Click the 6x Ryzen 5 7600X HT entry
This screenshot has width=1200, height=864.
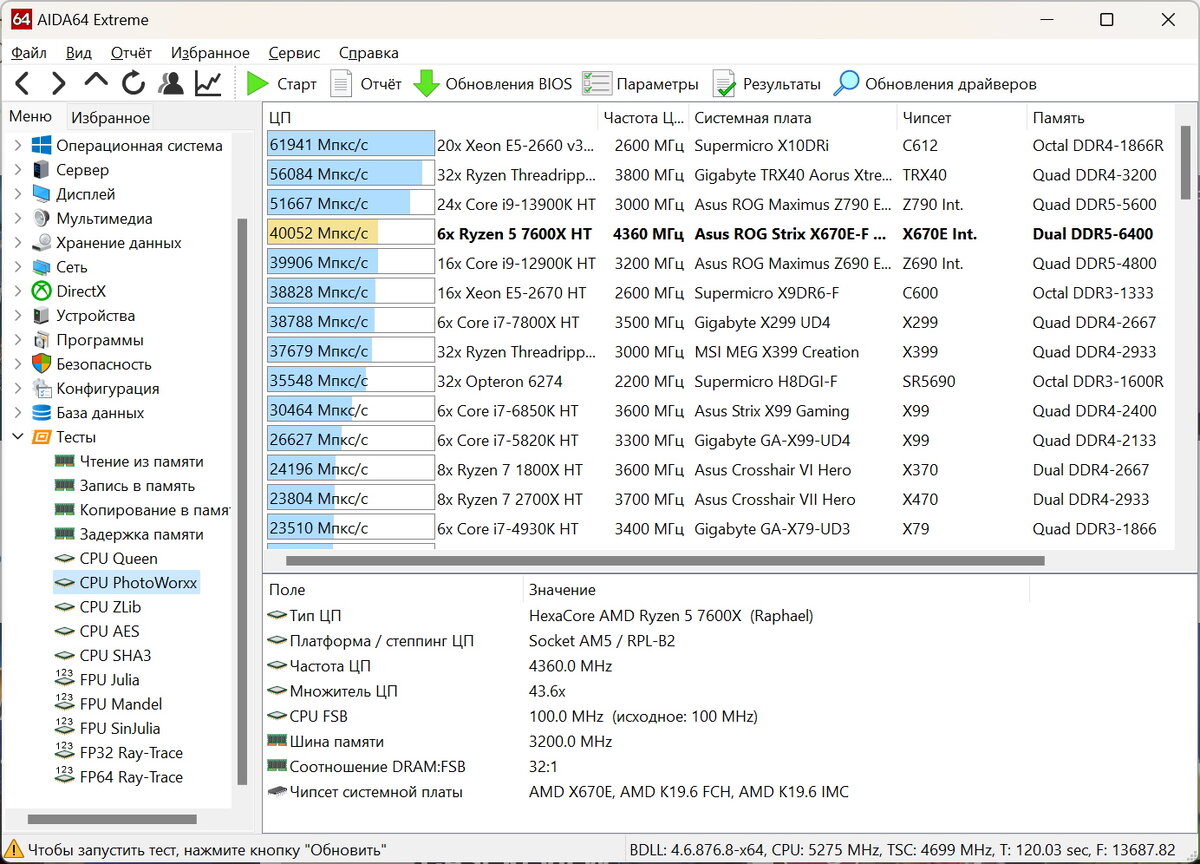point(514,234)
